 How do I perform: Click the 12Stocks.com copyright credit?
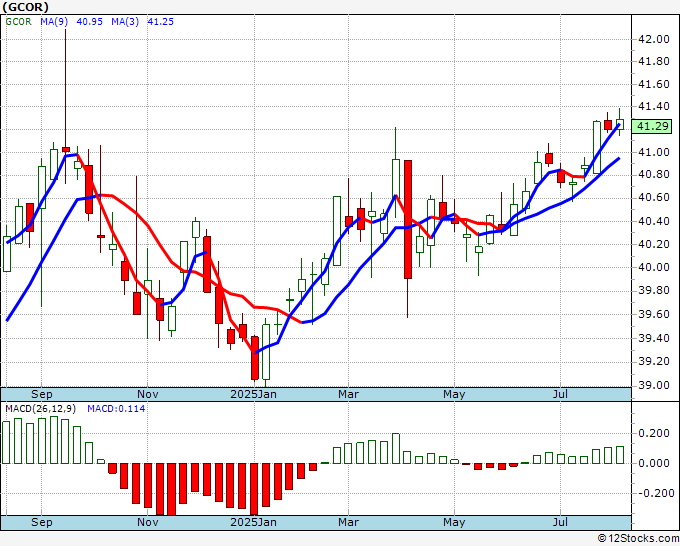click(x=638, y=539)
